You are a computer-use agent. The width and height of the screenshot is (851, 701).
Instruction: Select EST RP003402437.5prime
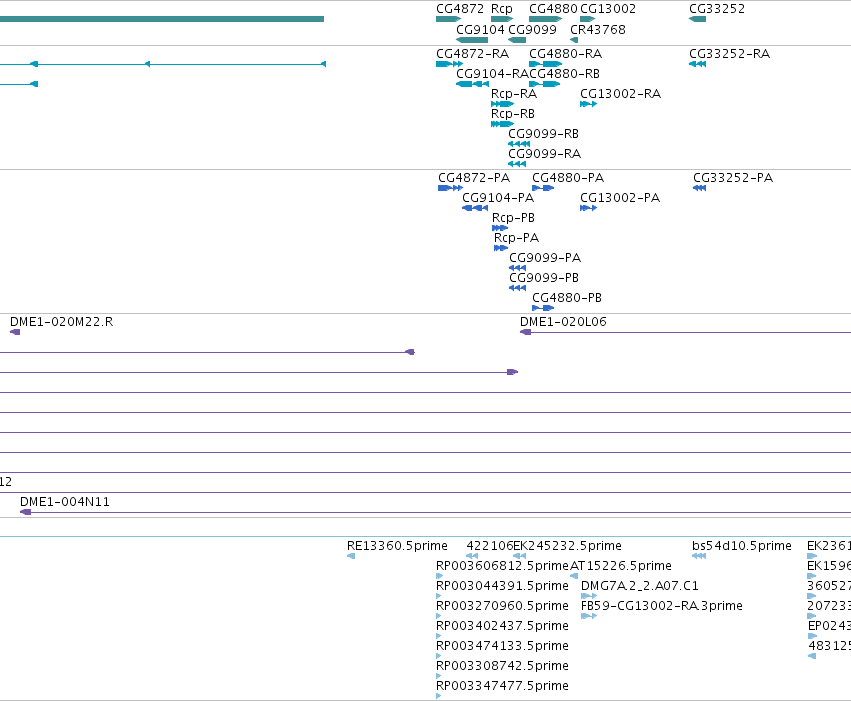[x=502, y=626]
